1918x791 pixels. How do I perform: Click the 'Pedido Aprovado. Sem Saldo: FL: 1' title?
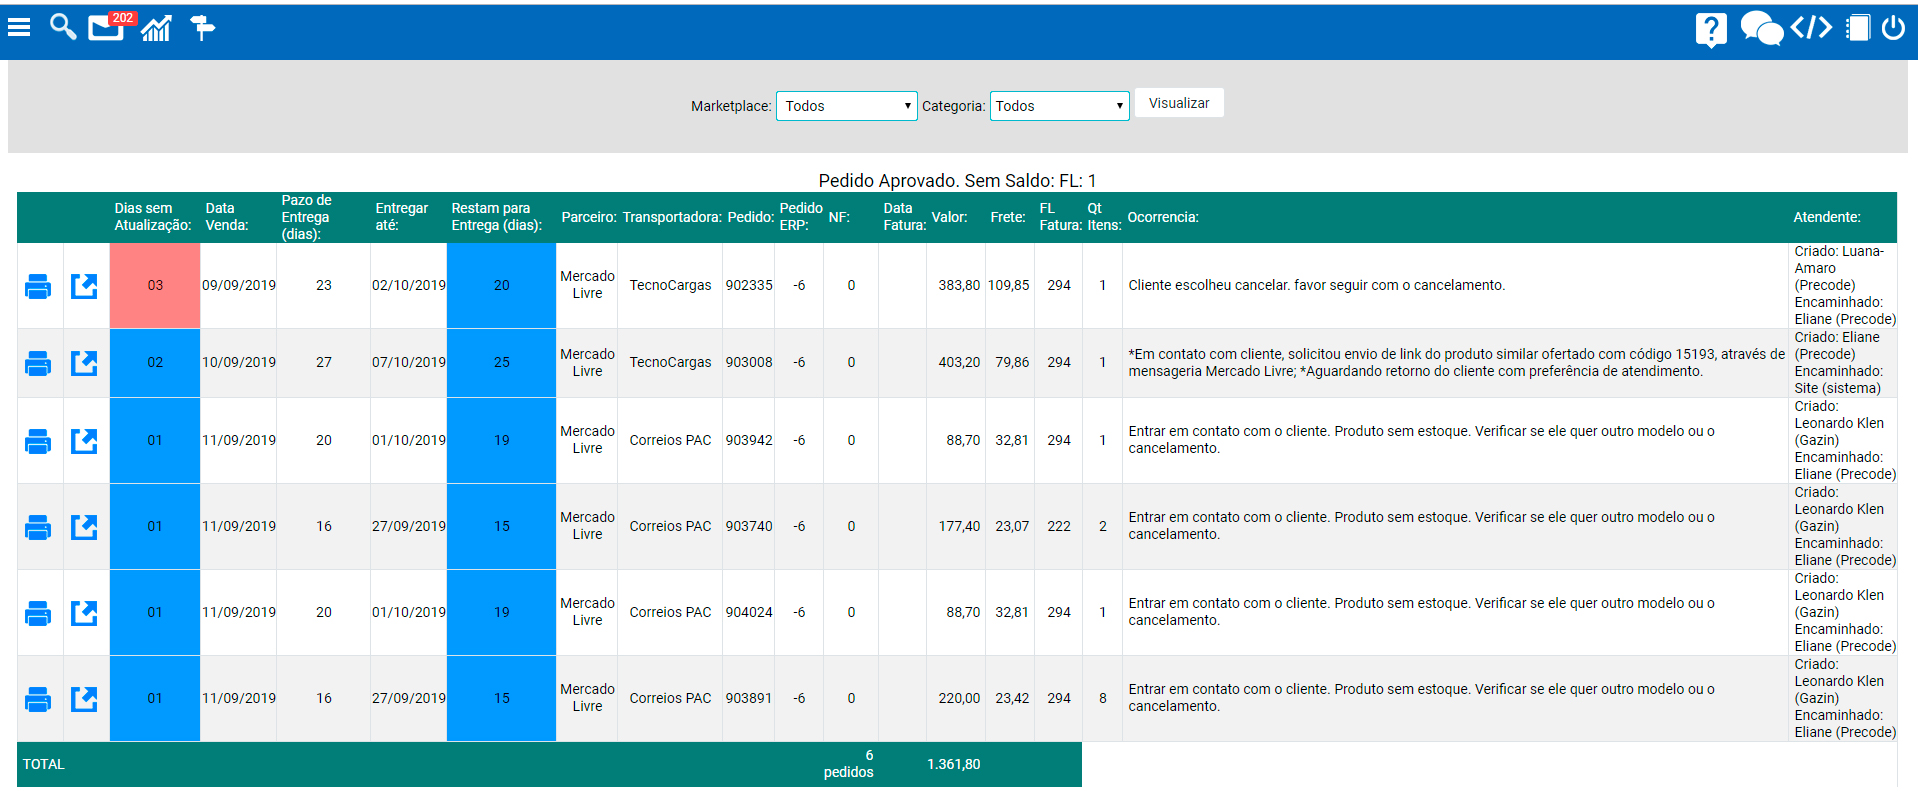pos(958,181)
